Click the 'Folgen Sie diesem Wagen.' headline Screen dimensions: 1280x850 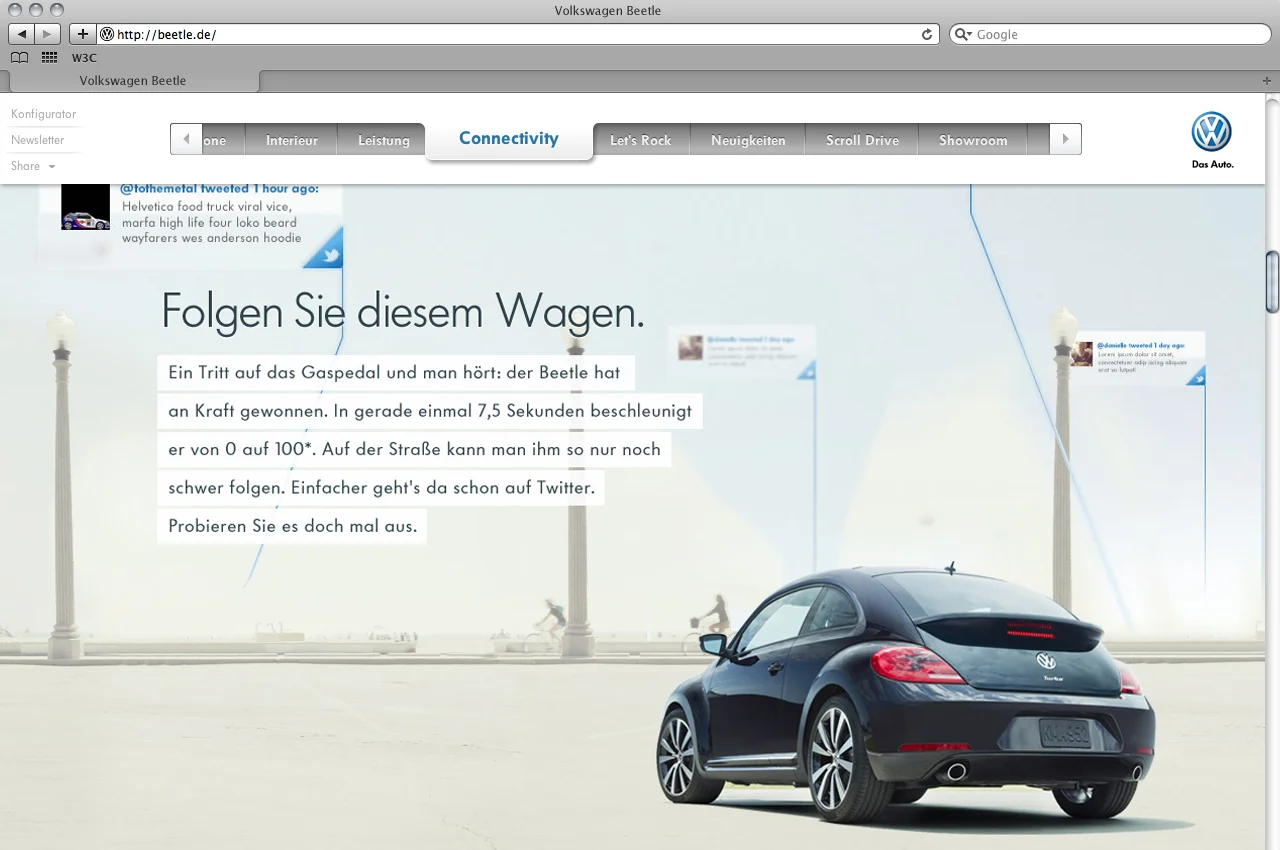402,311
